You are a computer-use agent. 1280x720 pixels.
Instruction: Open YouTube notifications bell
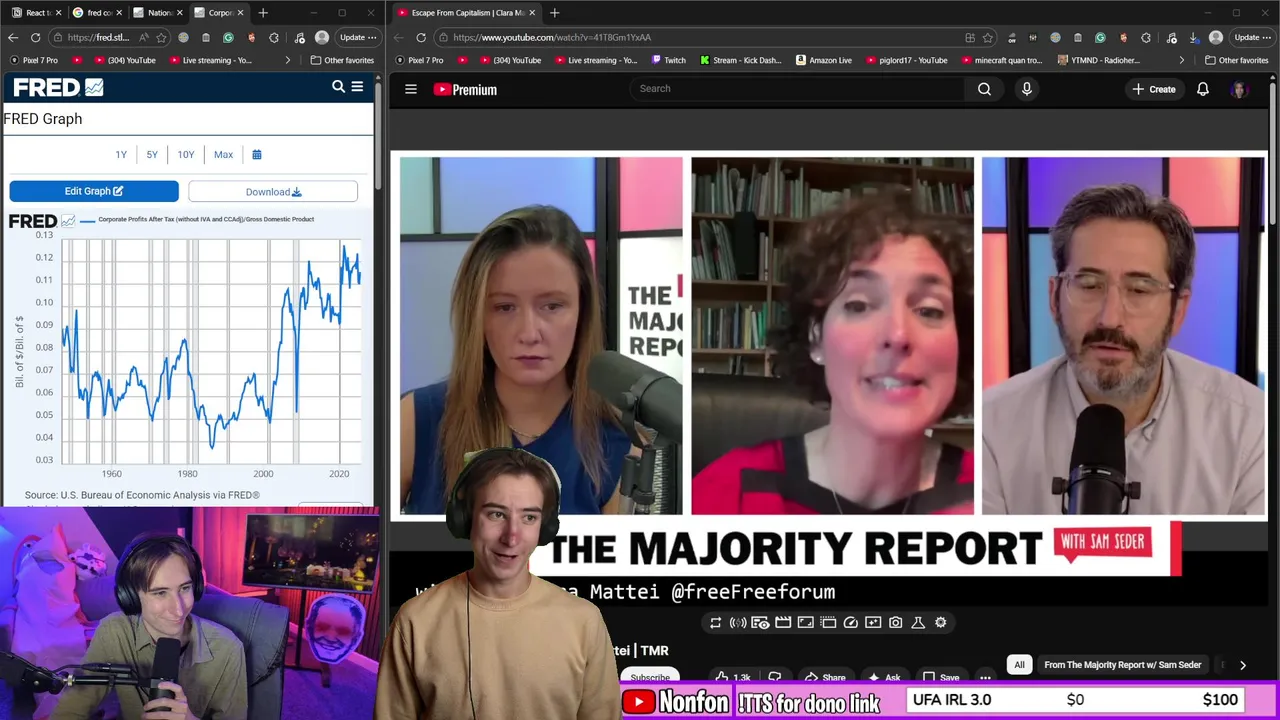tap(1203, 89)
